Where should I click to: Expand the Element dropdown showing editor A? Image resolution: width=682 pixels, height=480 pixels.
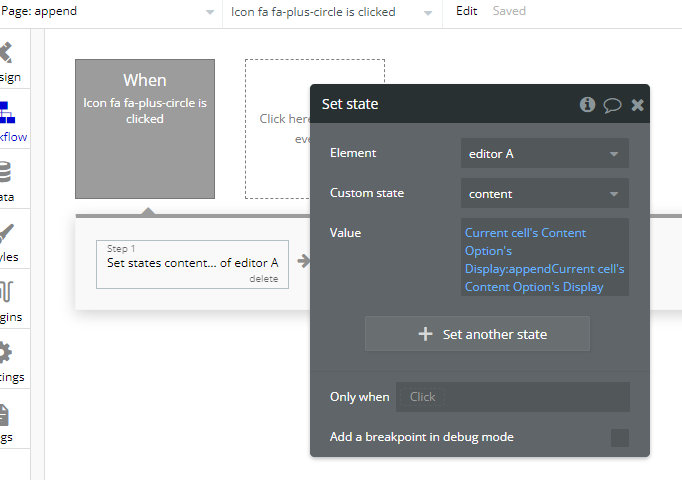(x=545, y=154)
